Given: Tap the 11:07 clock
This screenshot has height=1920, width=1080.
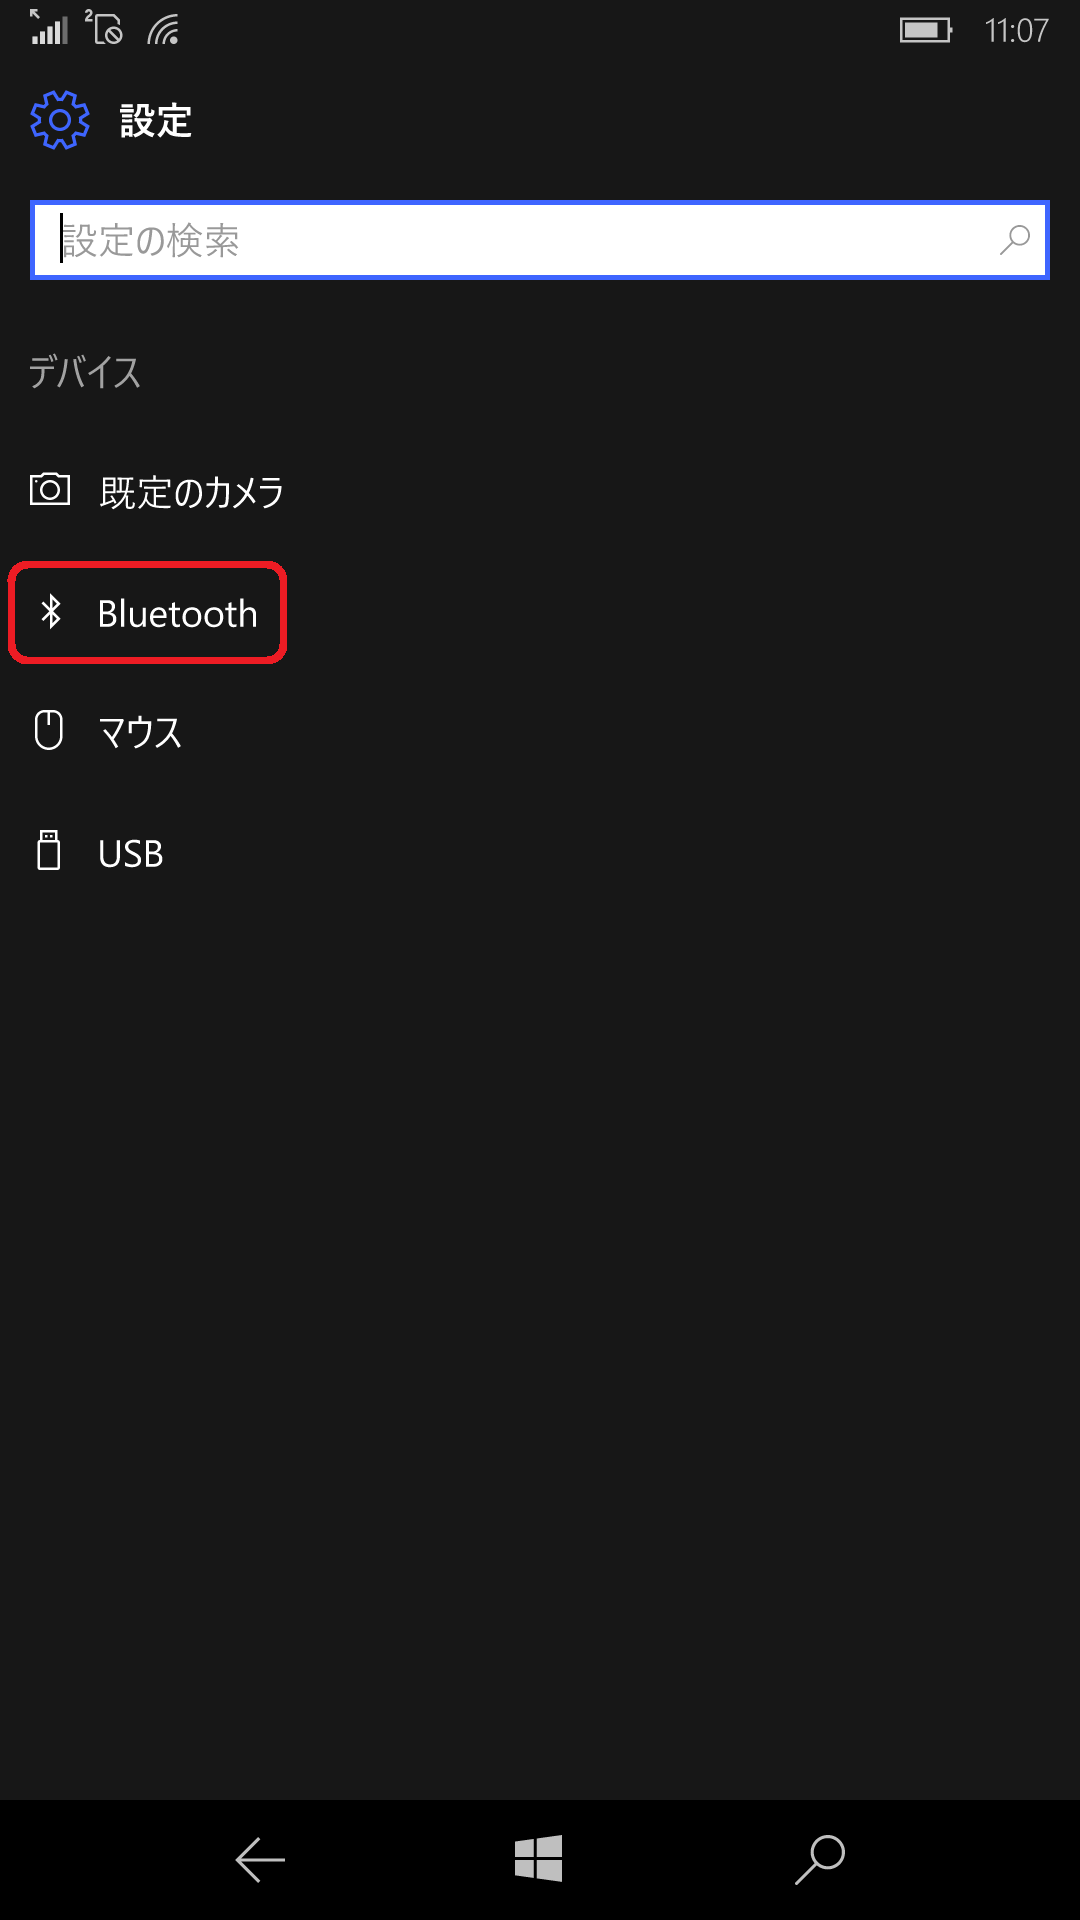Looking at the screenshot, I should tap(1016, 31).
